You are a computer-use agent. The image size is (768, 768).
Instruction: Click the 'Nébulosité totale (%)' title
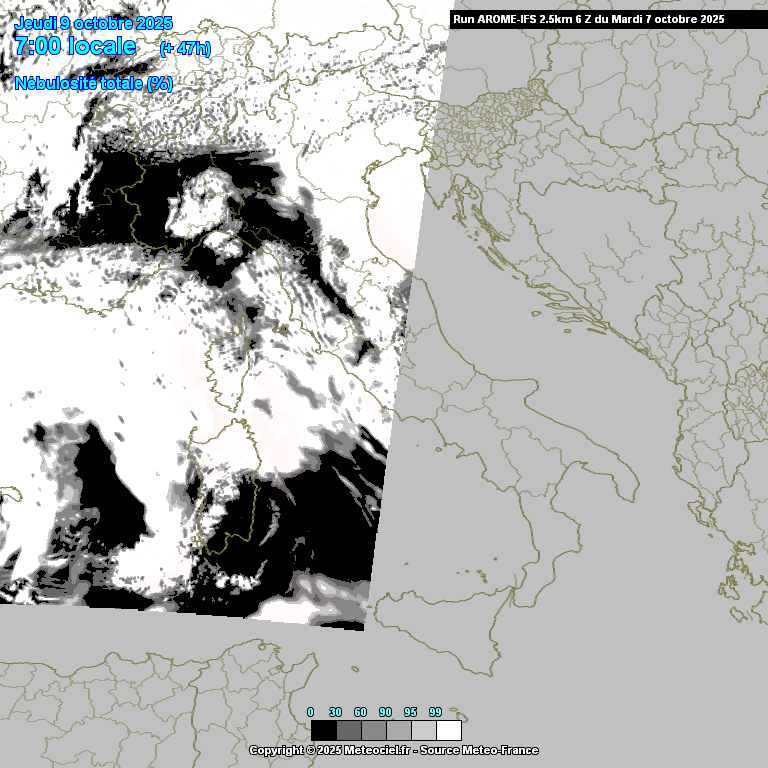coord(94,84)
